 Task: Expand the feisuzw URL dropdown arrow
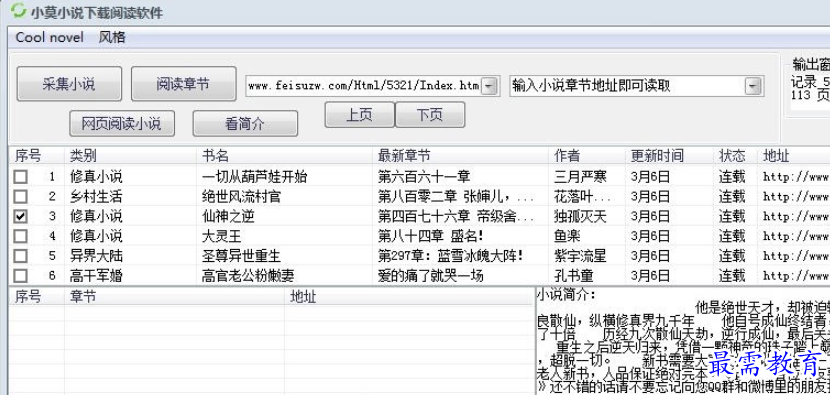pos(490,85)
